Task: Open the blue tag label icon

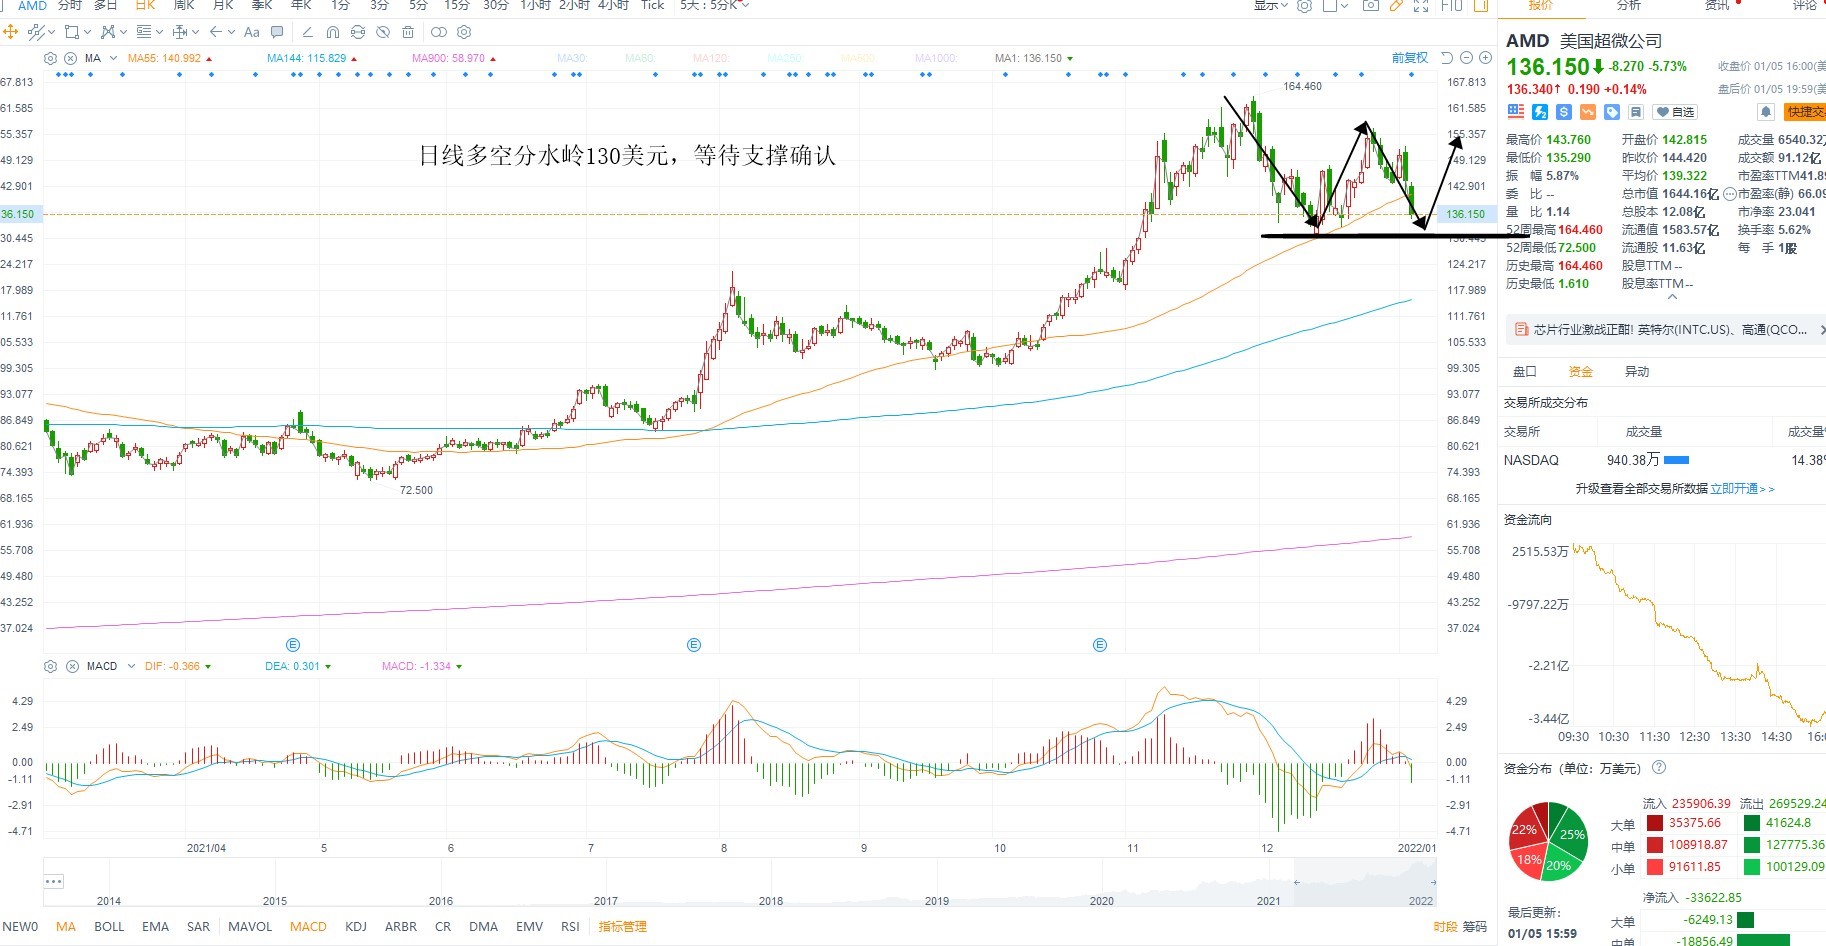Action: [x=1612, y=112]
